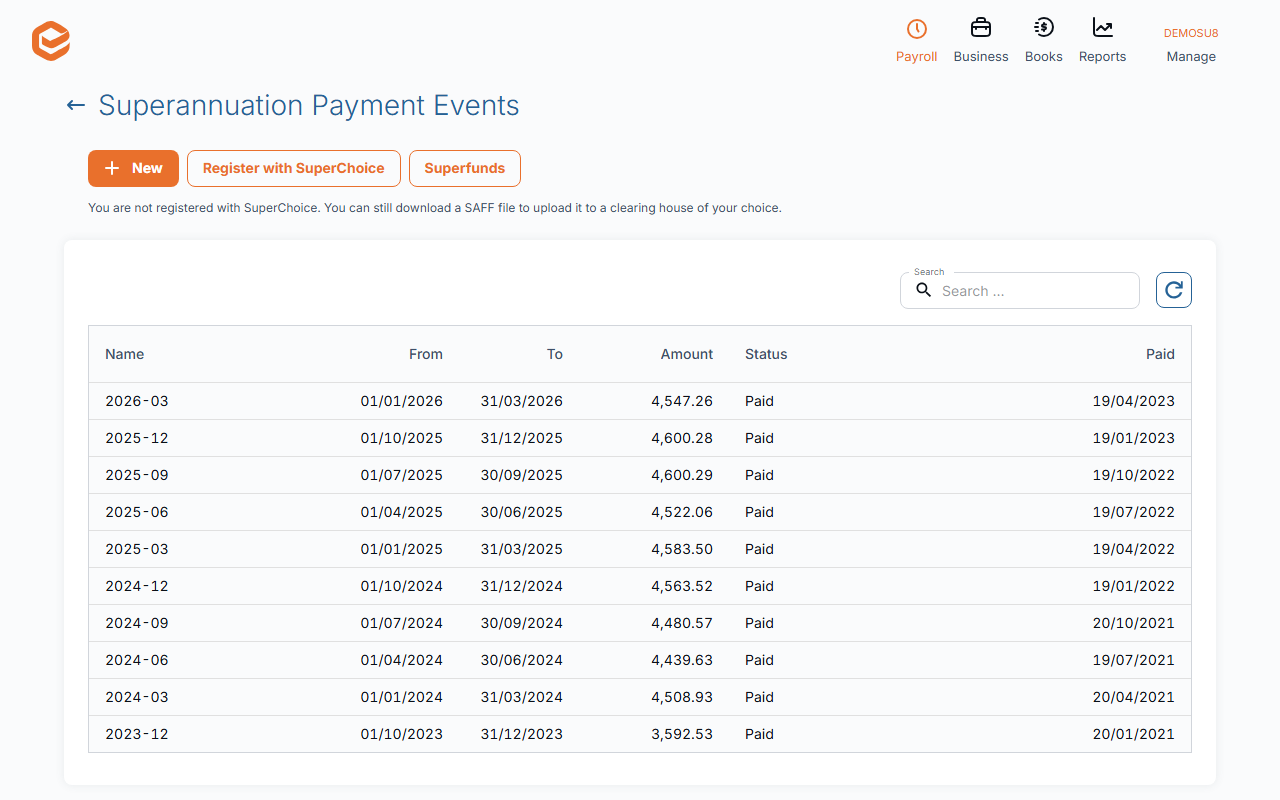Click paid date 20/10/2021
The image size is (1280, 800).
coord(1134,623)
